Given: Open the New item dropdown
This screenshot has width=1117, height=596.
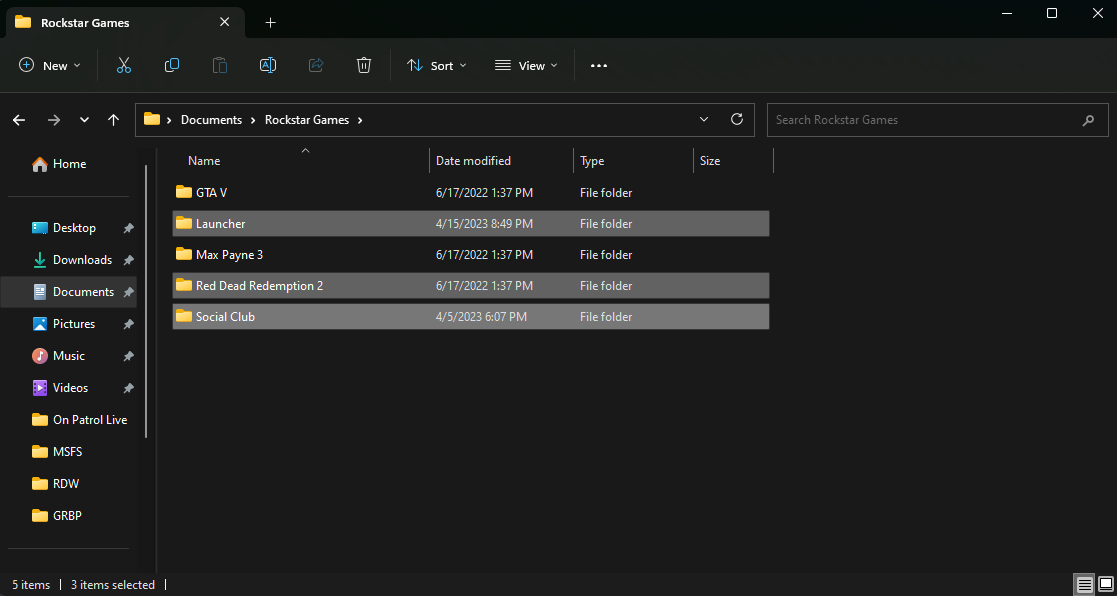Looking at the screenshot, I should pyautogui.click(x=50, y=66).
